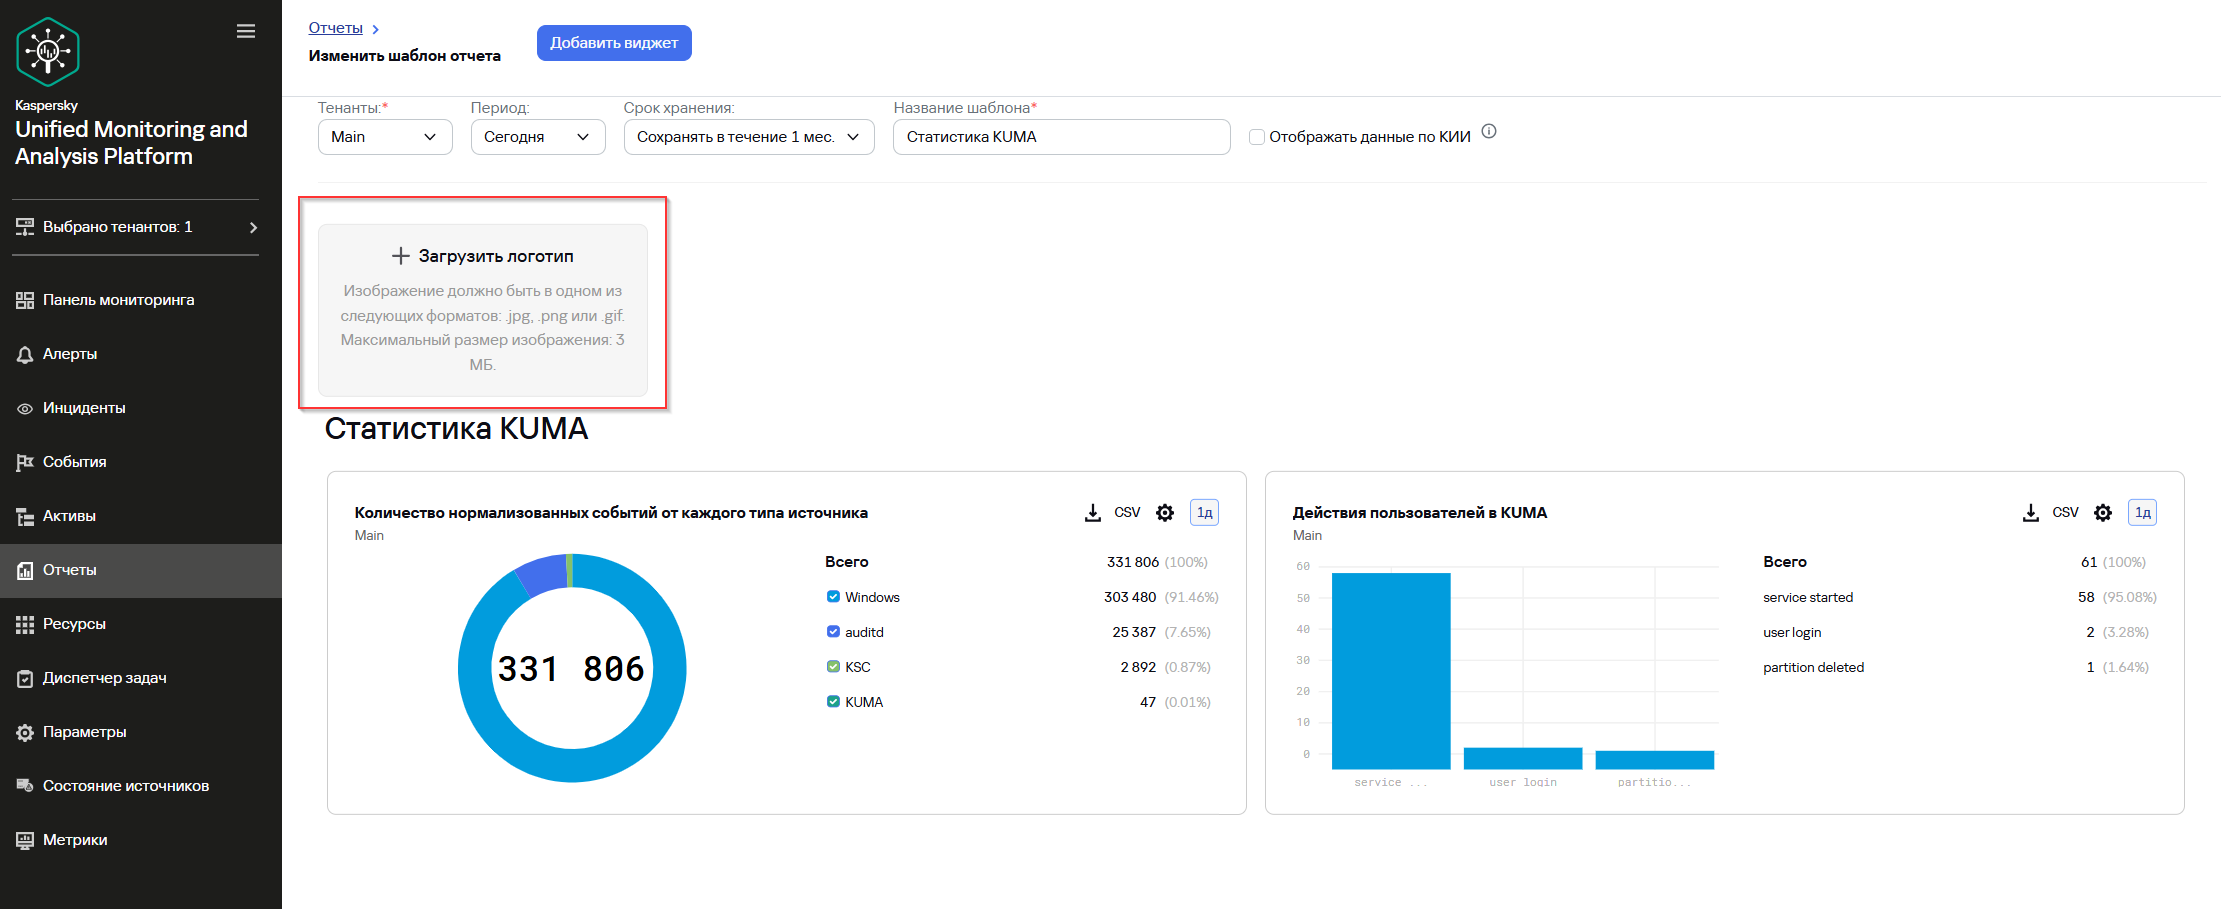Click the Source status icon in the sidebar

[25, 786]
